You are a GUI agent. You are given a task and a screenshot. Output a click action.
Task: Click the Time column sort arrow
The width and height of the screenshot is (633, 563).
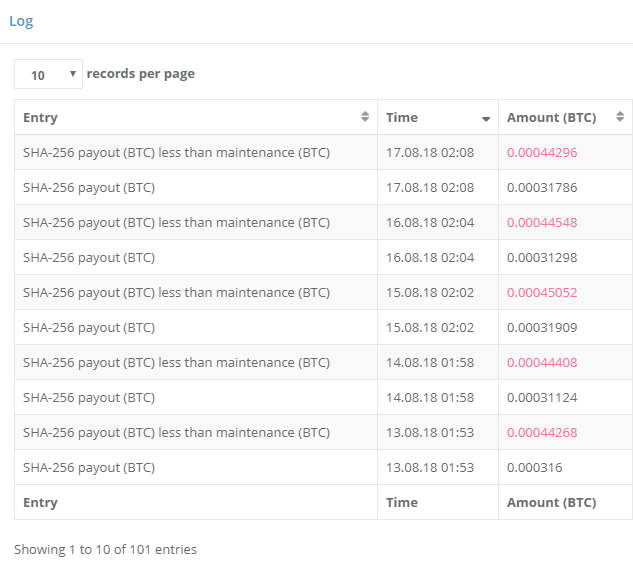(486, 118)
